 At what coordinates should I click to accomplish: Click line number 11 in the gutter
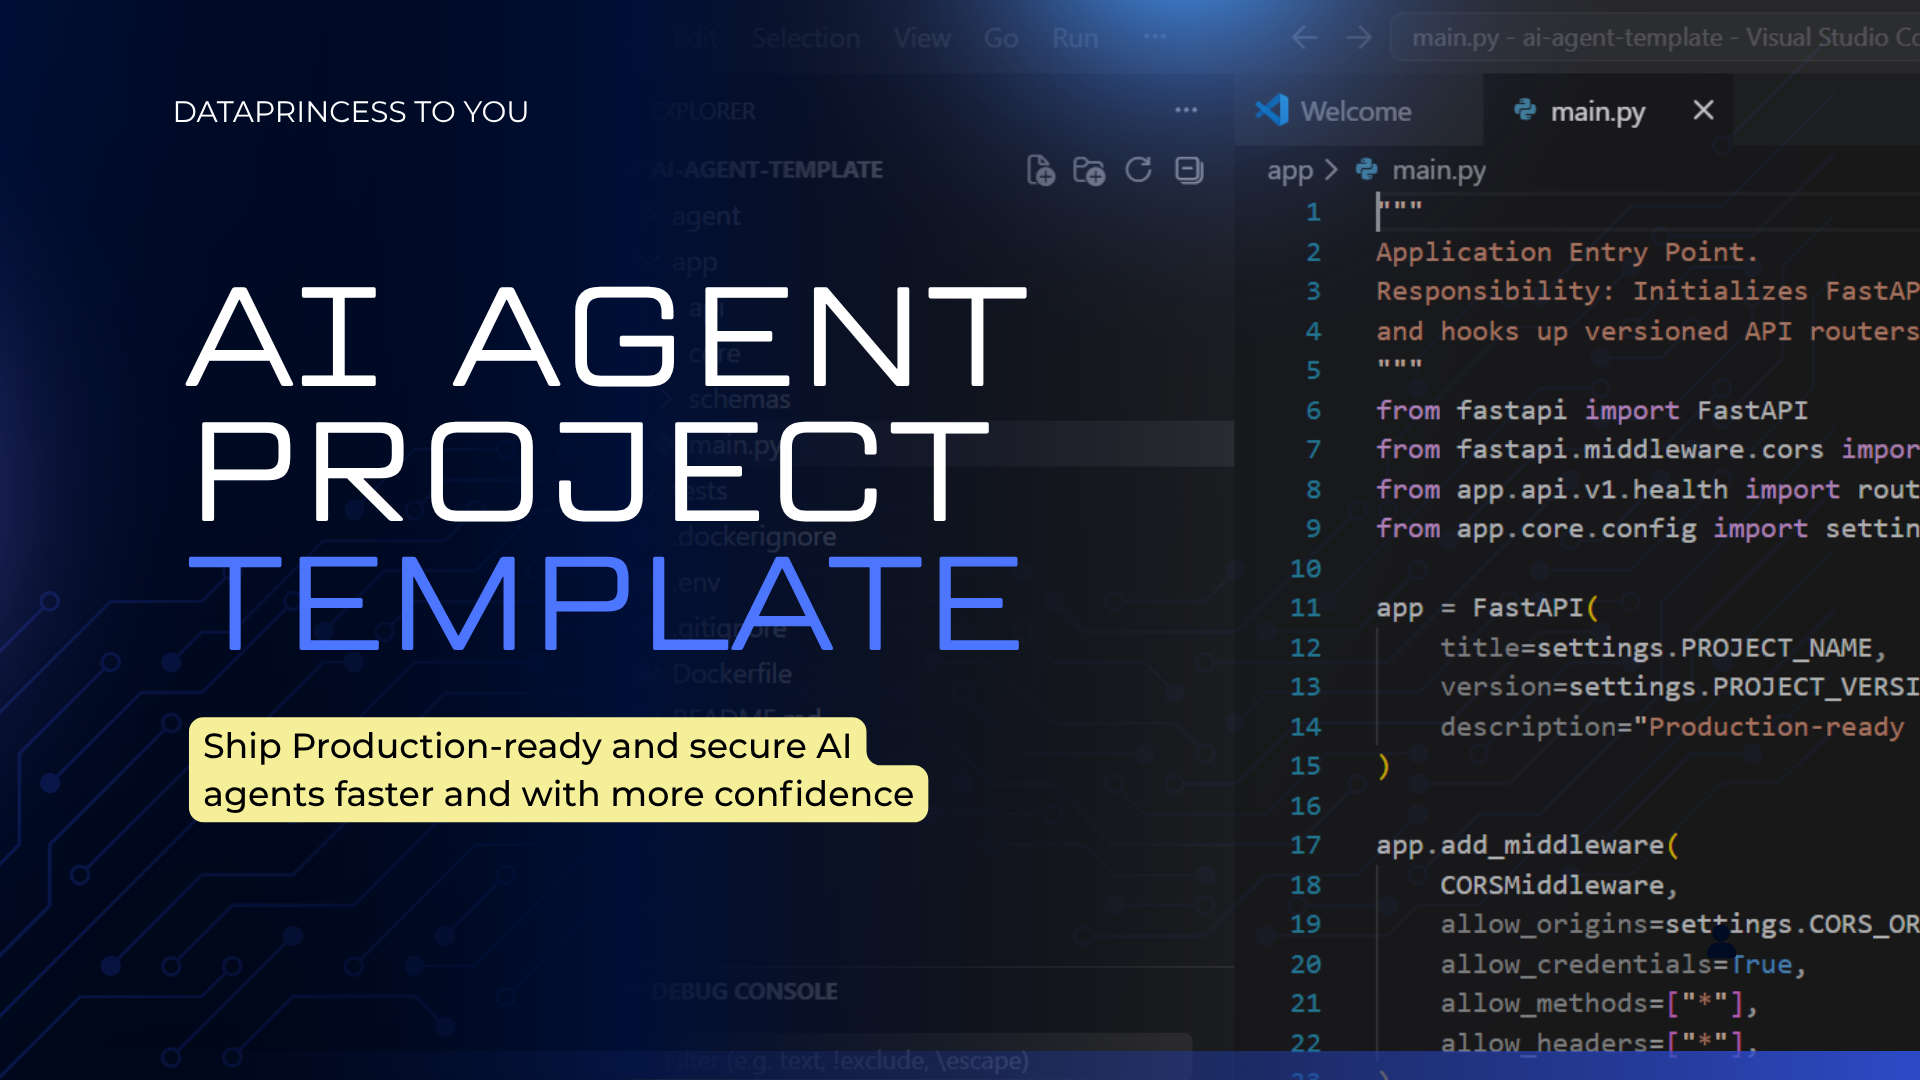1305,608
